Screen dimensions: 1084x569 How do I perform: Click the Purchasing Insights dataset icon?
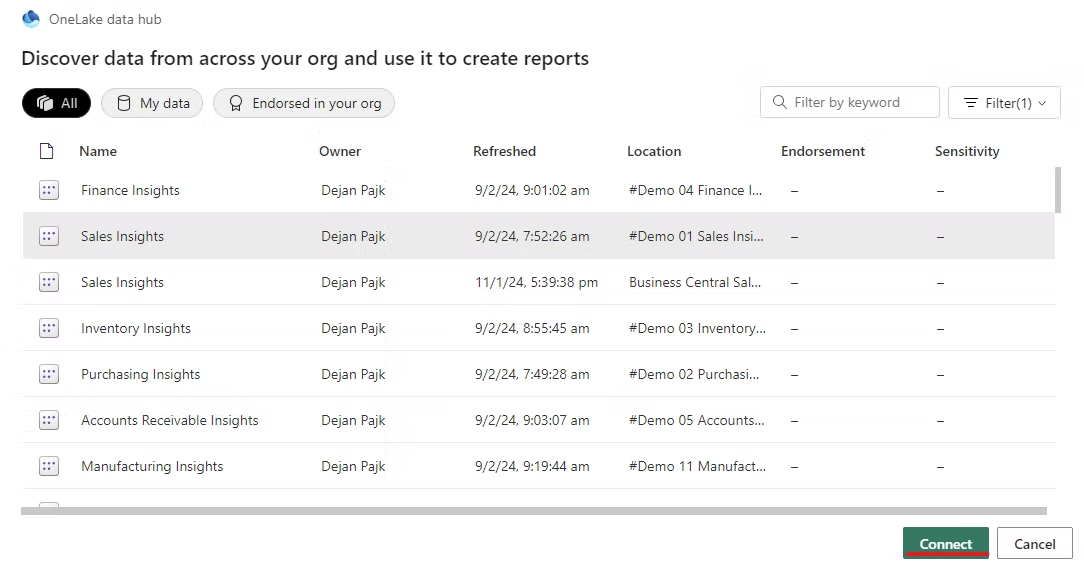[x=49, y=374]
